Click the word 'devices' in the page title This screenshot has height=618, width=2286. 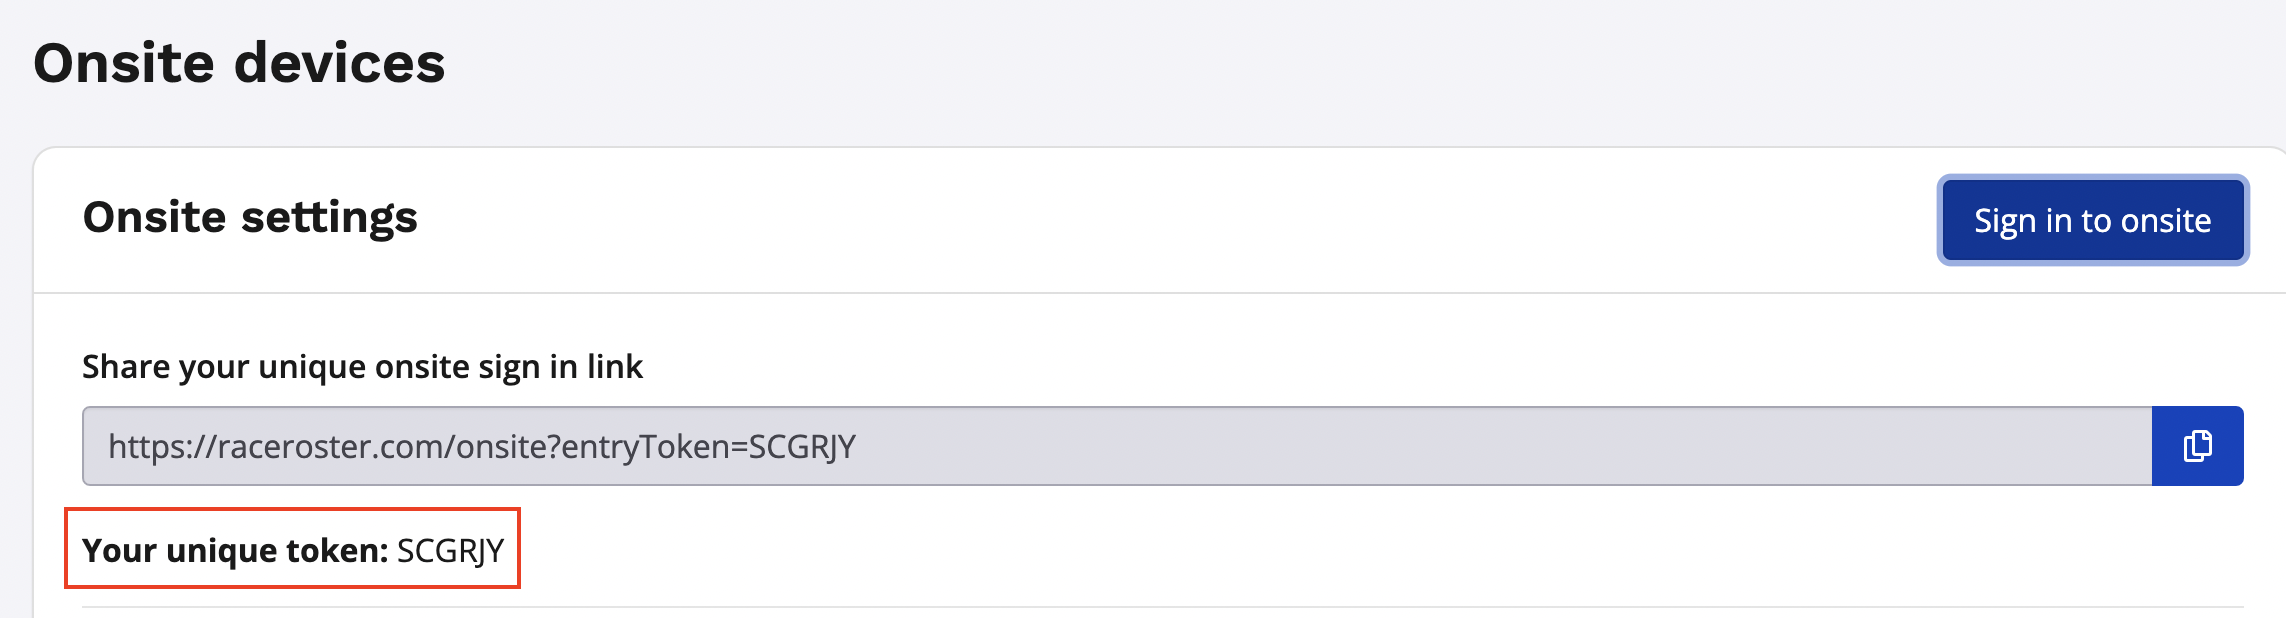[x=339, y=63]
